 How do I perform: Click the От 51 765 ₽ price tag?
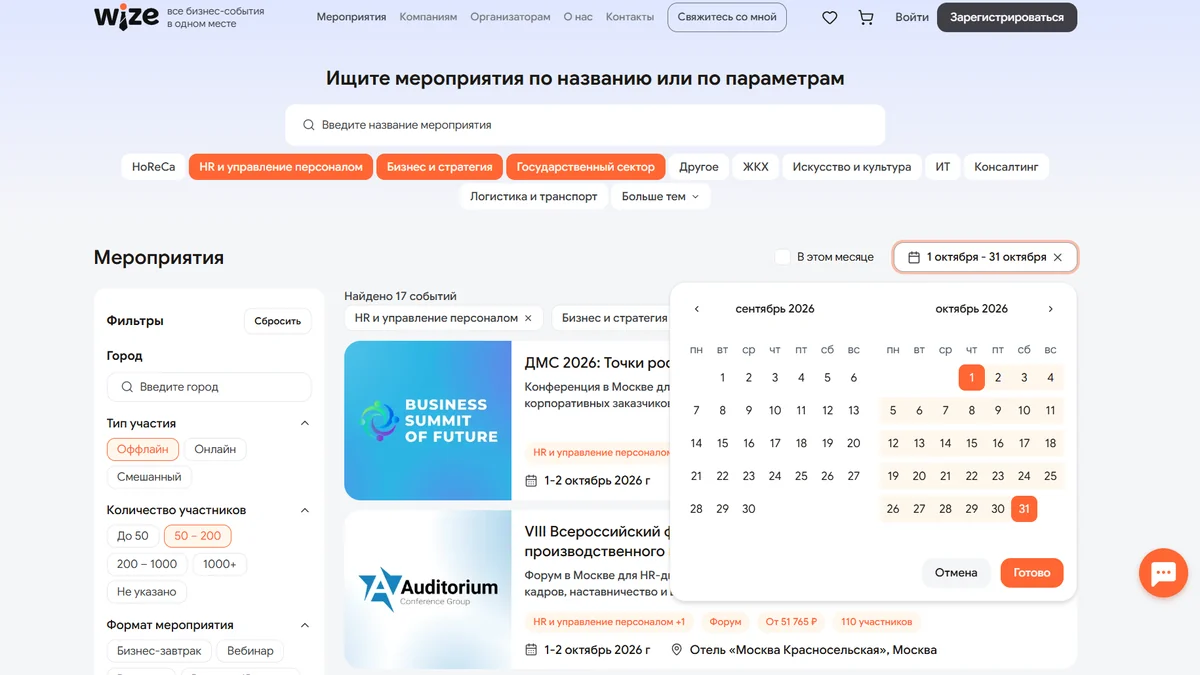pos(791,622)
